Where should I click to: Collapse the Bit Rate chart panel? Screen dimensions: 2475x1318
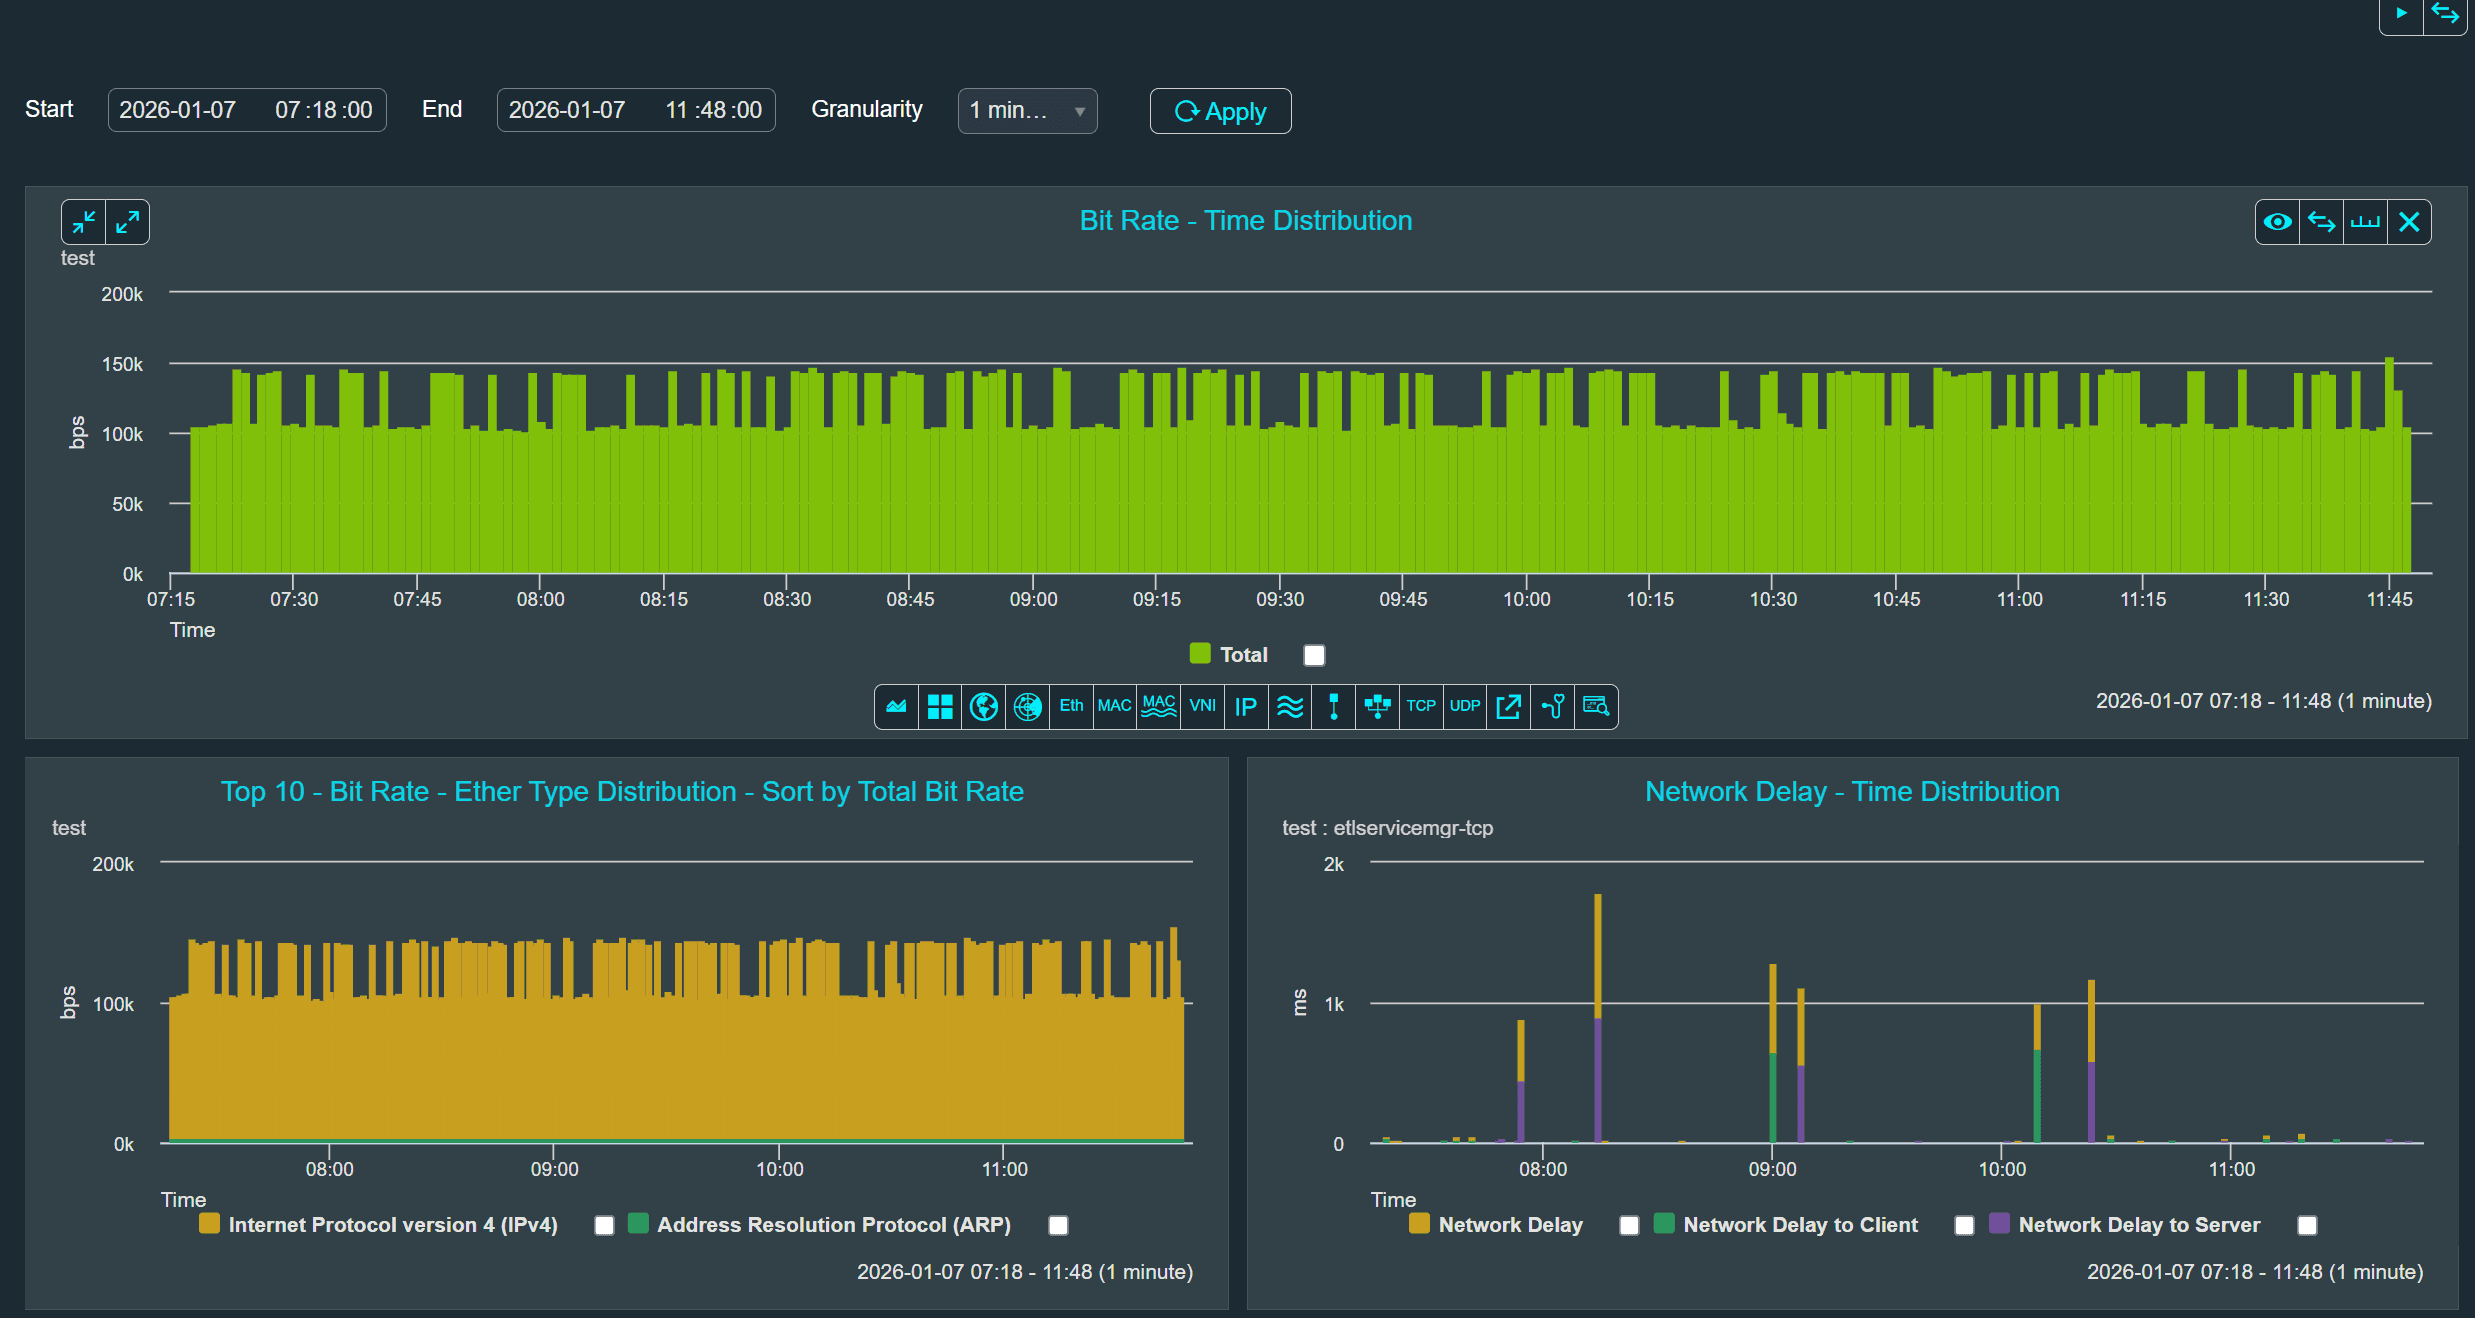84,222
